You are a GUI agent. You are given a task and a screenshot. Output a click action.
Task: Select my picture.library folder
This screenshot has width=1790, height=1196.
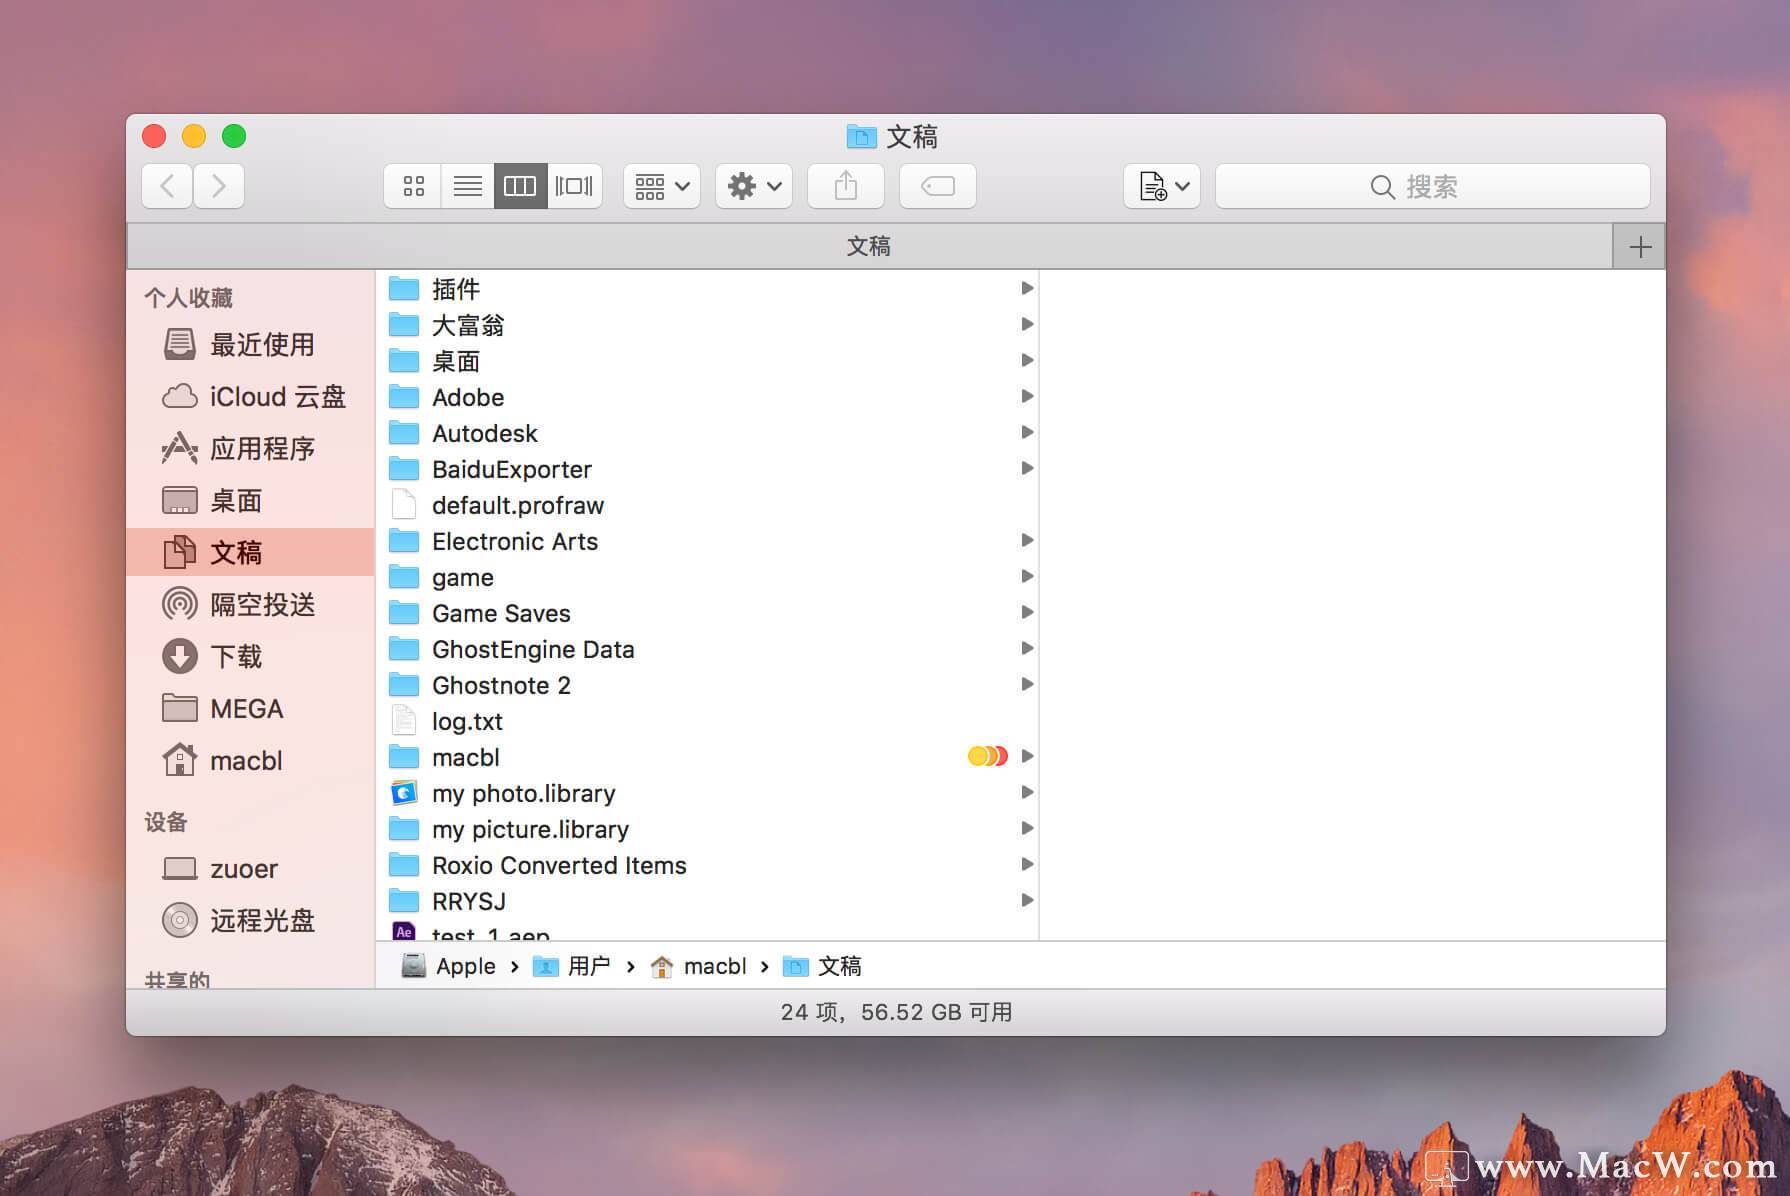click(708, 829)
